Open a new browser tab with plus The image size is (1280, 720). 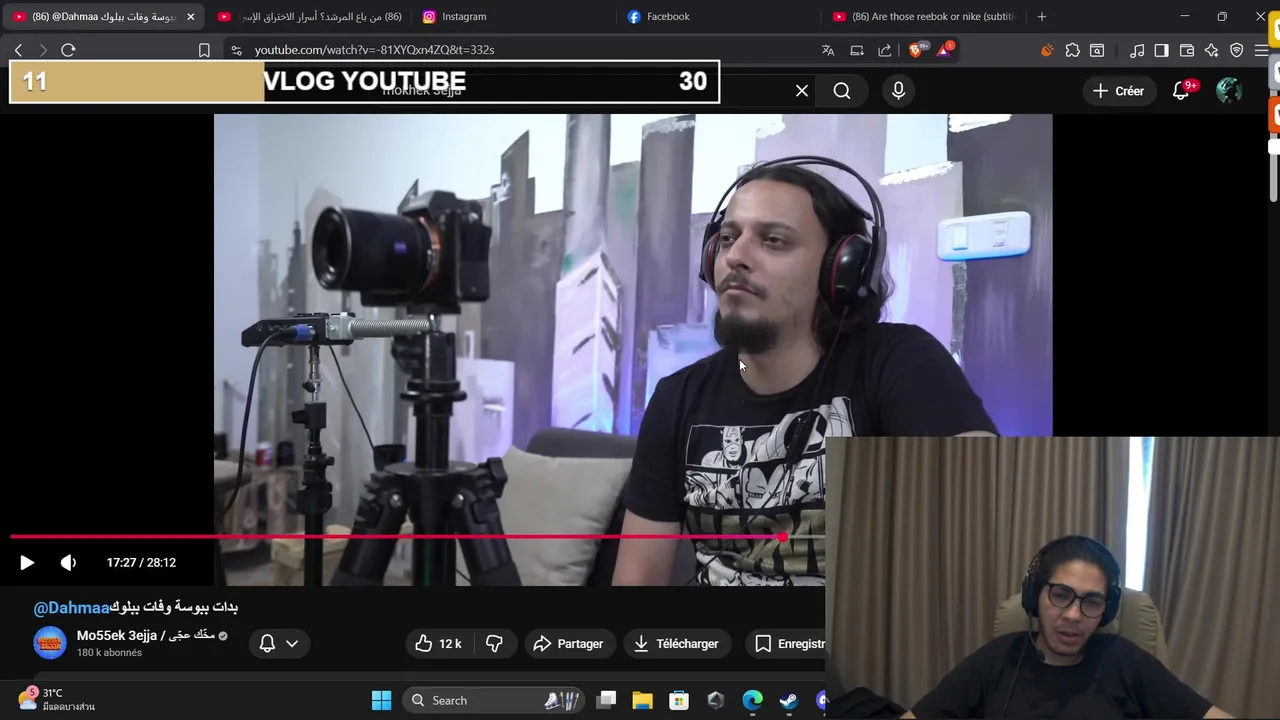[1042, 17]
